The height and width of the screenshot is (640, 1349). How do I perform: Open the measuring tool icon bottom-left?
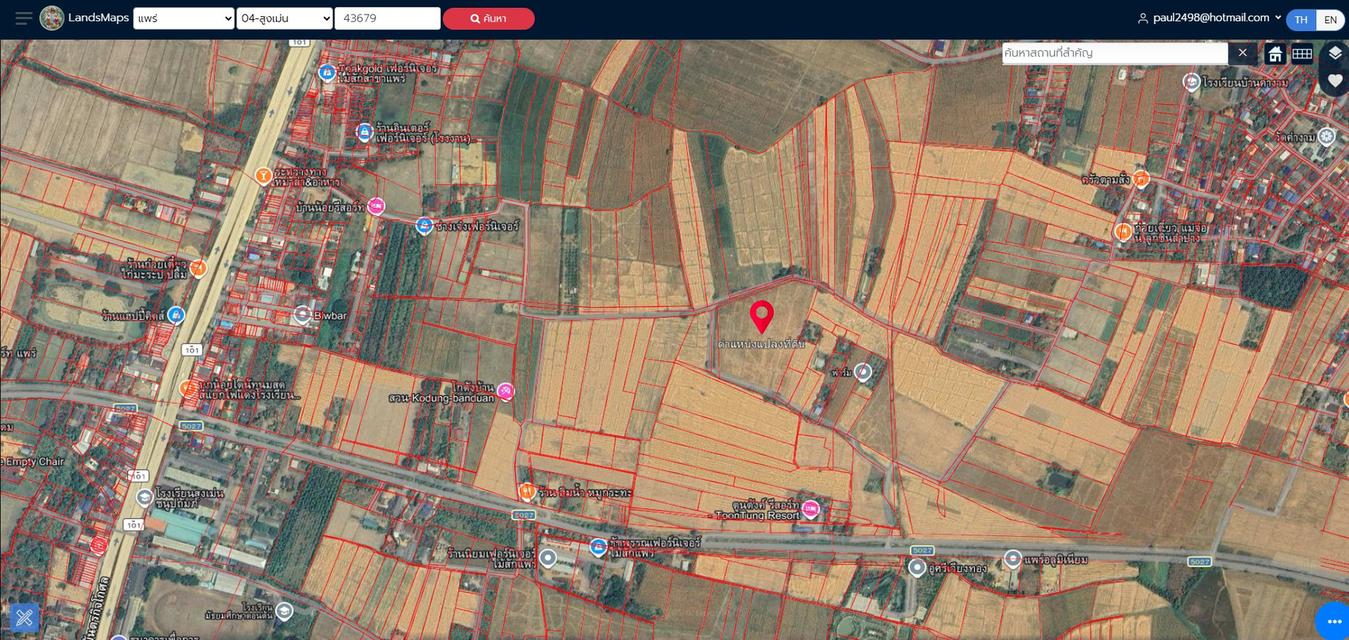tap(24, 617)
